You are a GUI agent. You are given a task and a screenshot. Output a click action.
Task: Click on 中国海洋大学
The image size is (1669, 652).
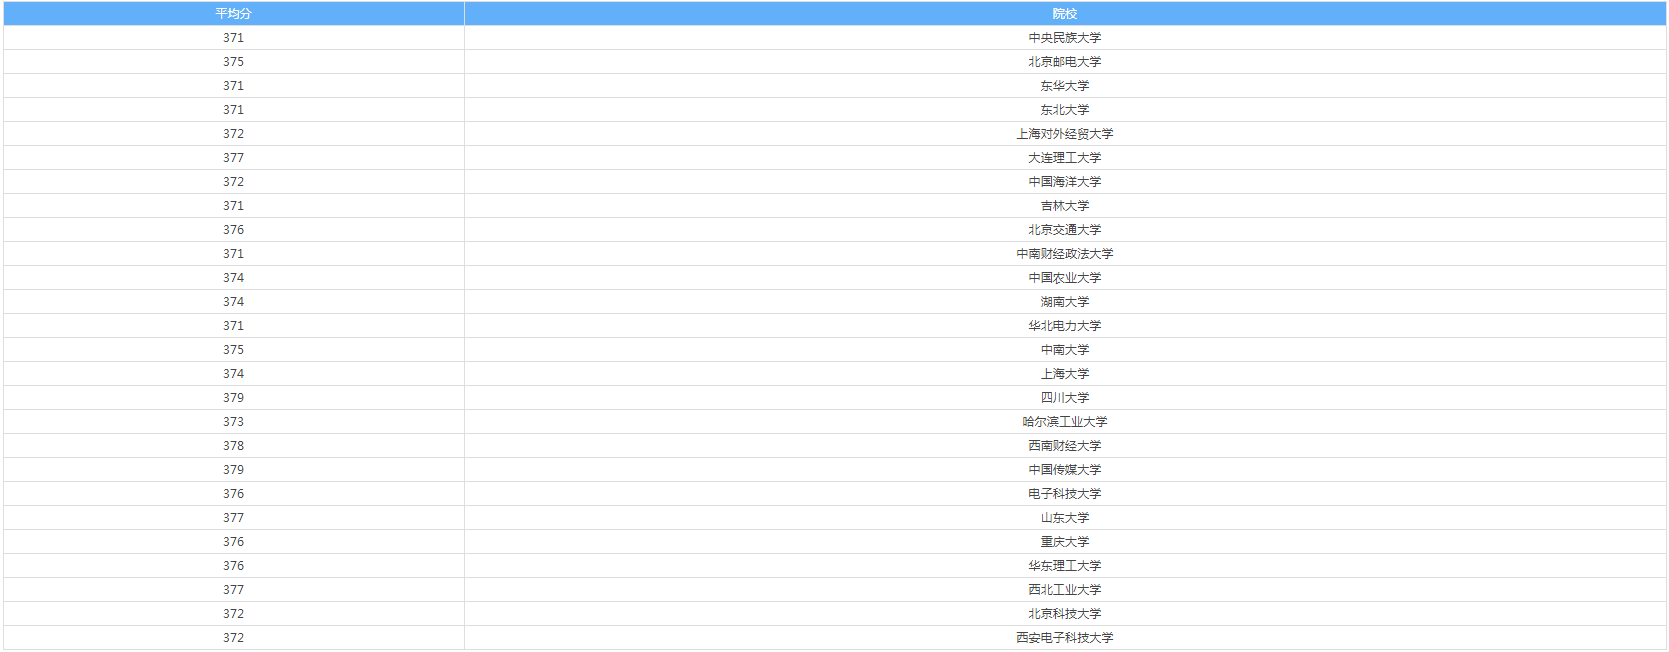point(1065,182)
